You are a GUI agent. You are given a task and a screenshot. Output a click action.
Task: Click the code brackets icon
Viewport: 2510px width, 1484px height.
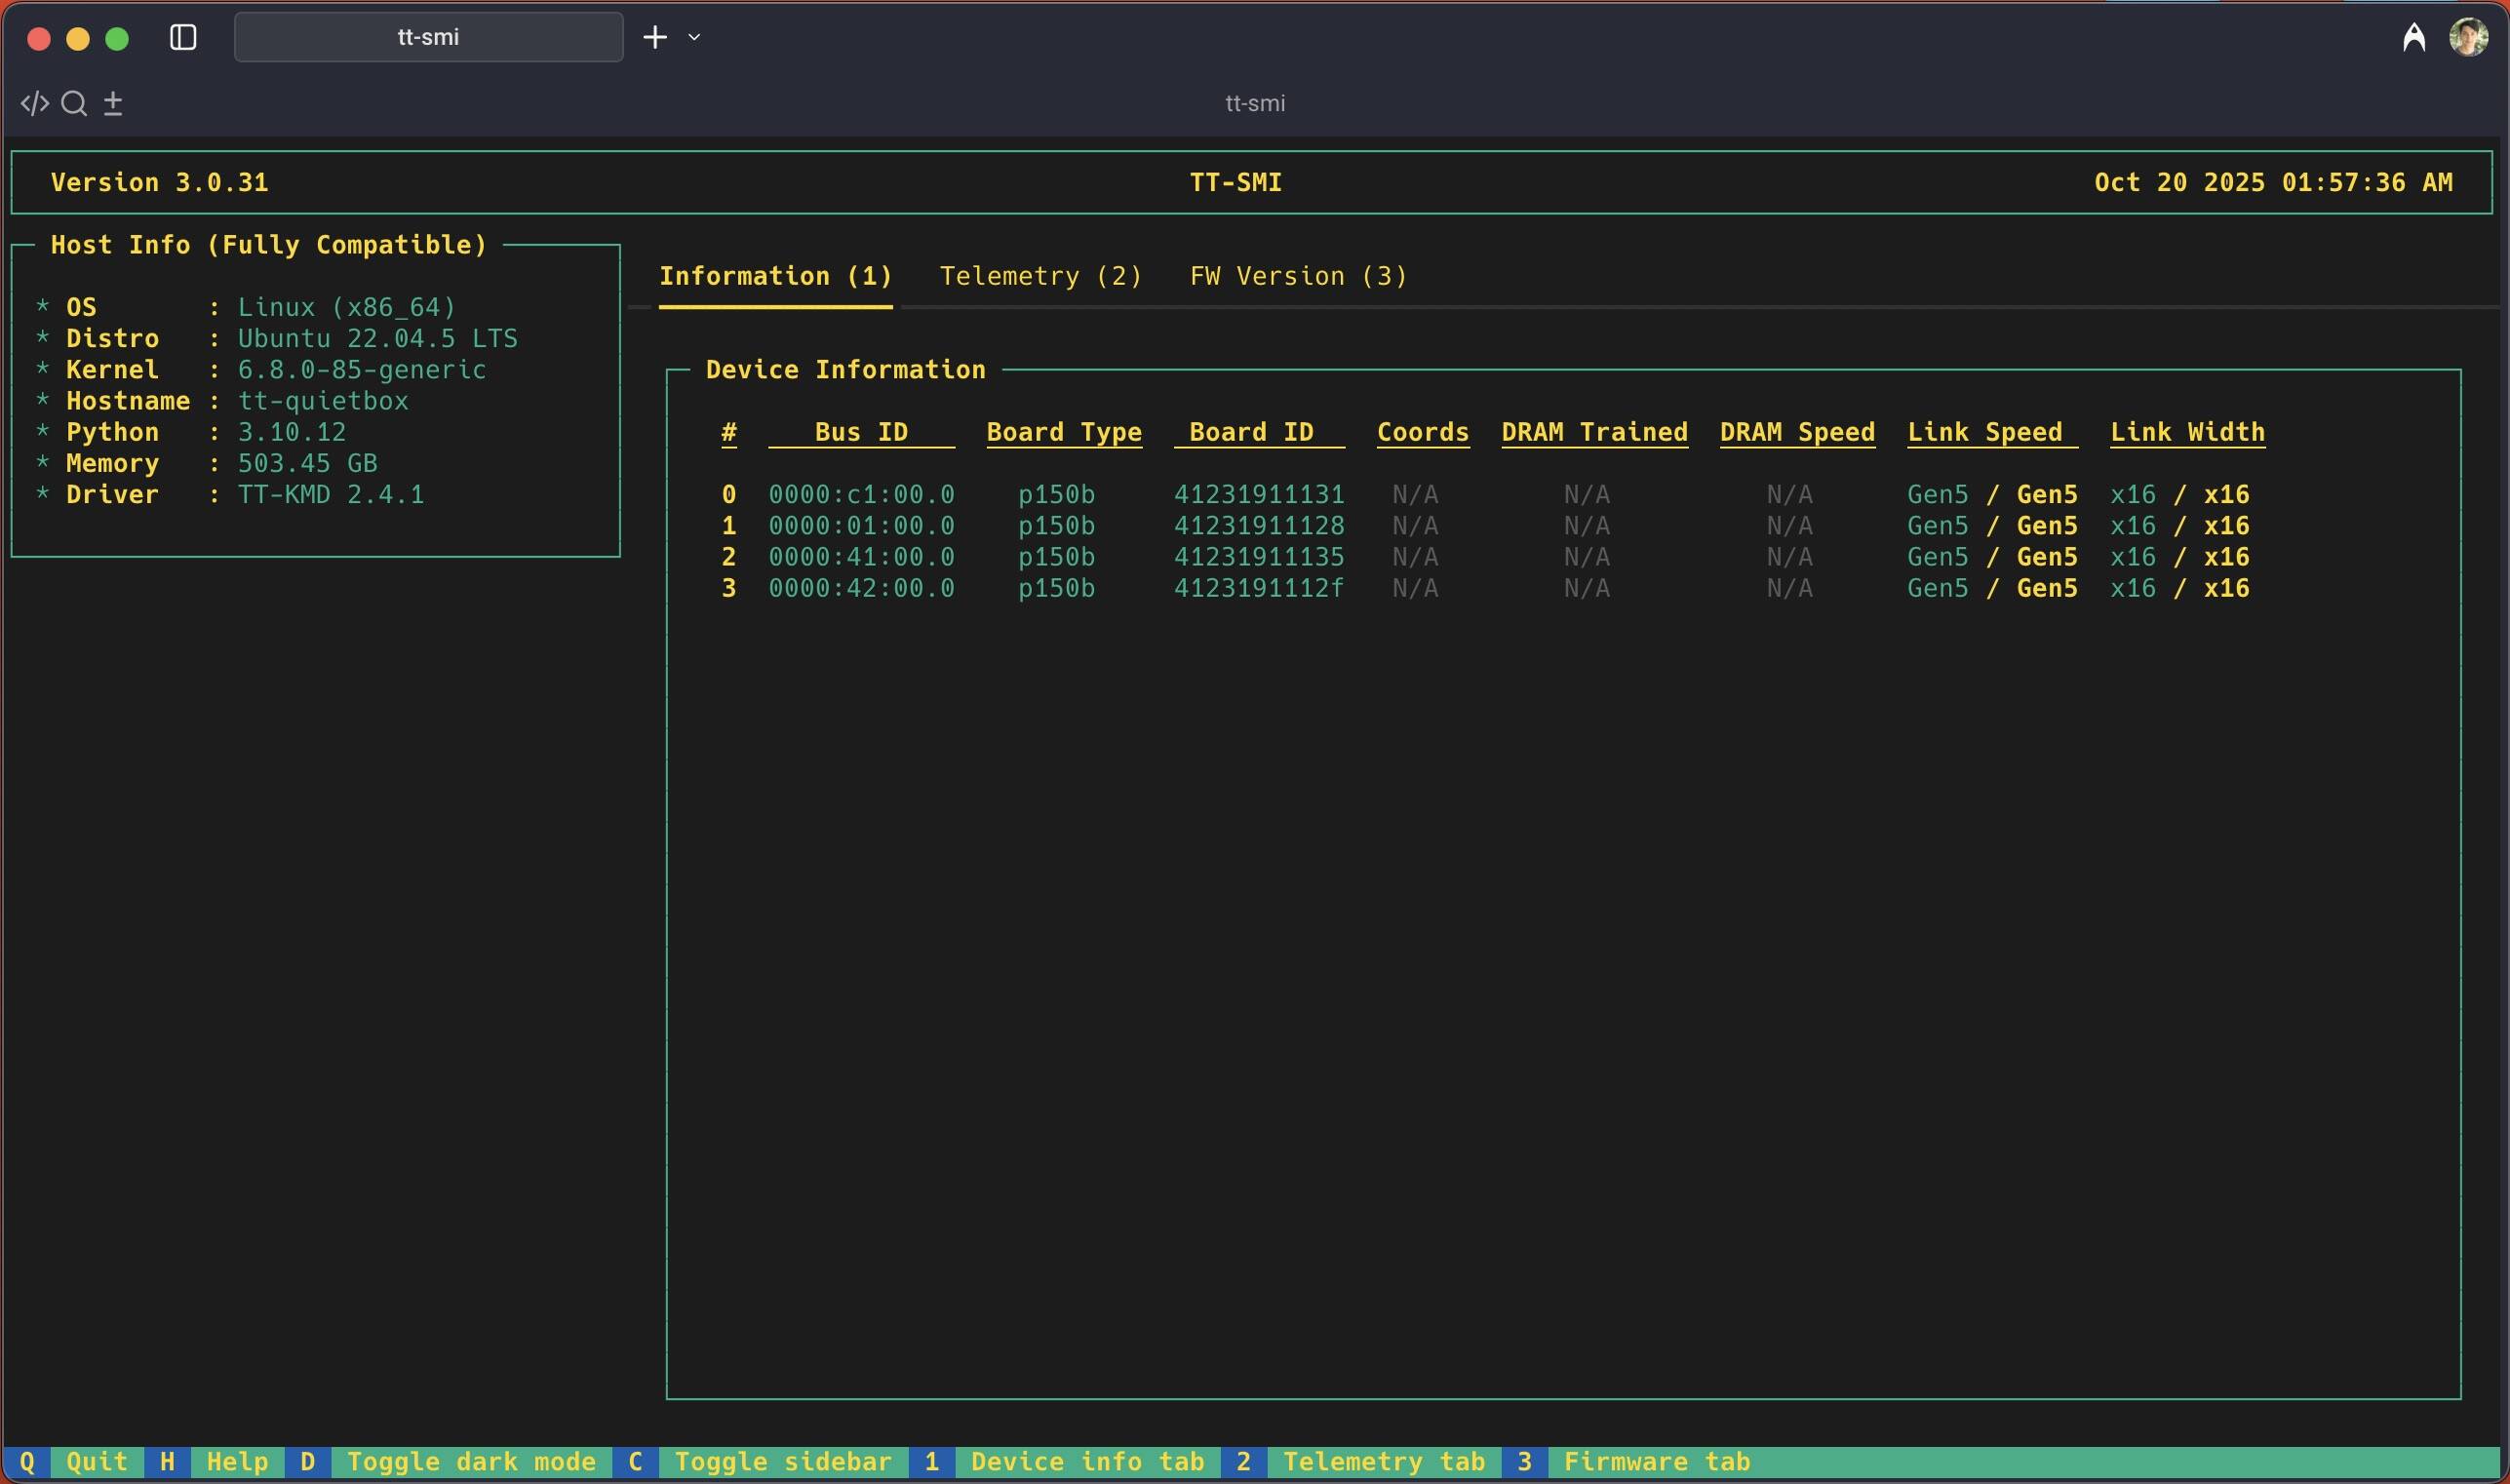tap(34, 104)
